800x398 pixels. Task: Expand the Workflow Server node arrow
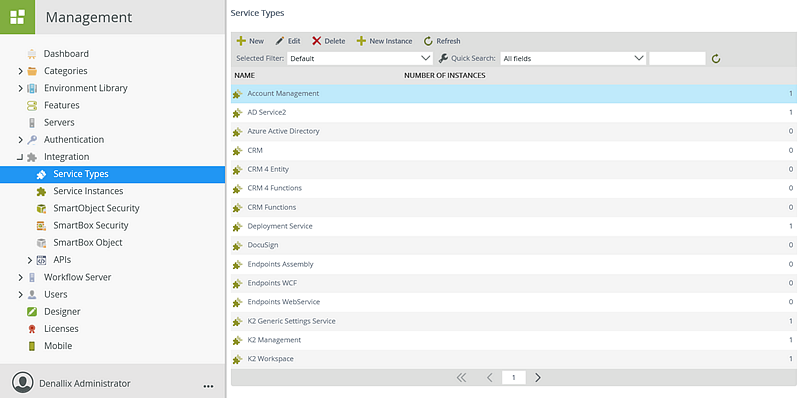[x=20, y=278]
